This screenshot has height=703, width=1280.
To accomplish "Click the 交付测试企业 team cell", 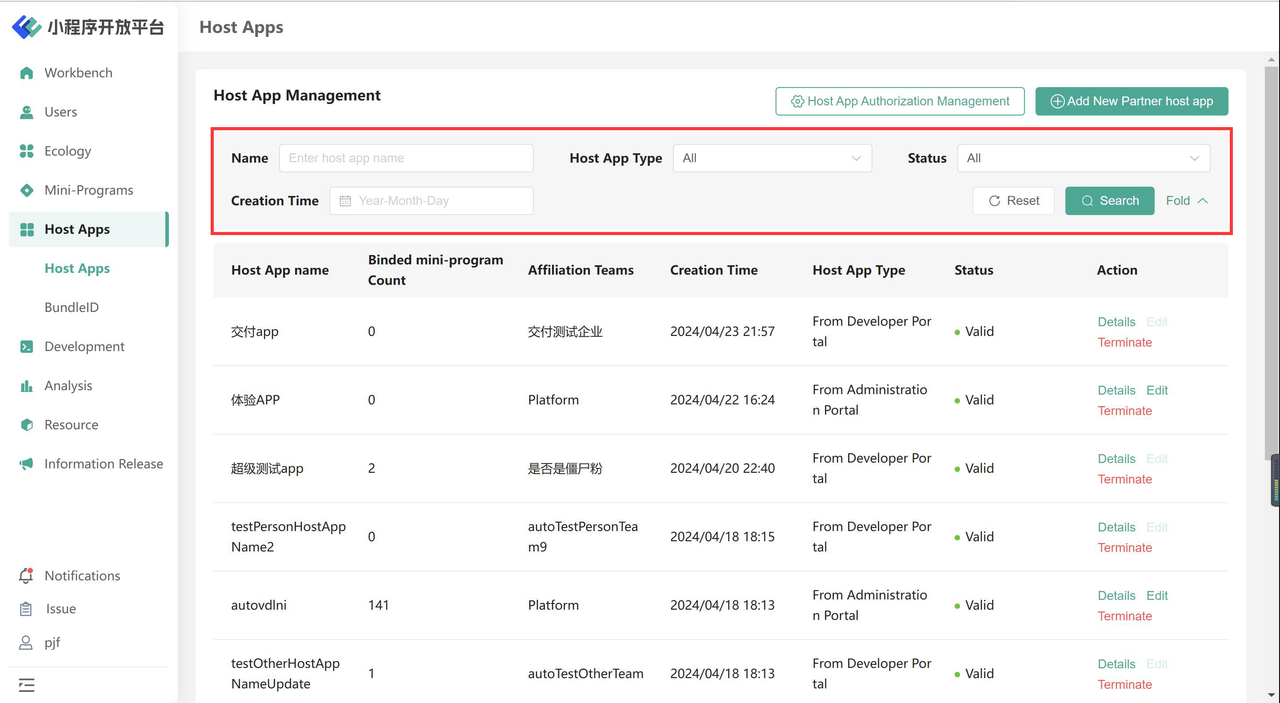I will pos(565,332).
